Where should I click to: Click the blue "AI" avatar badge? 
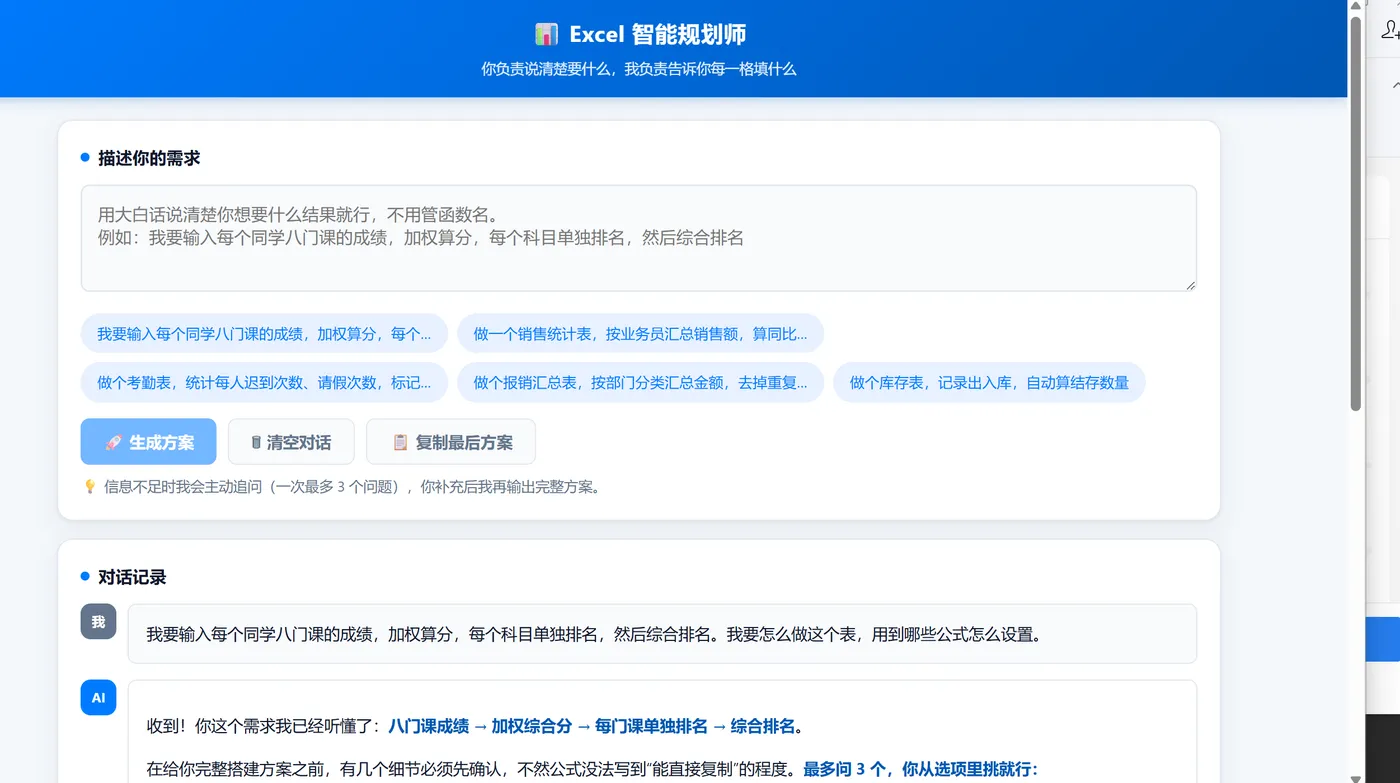[98, 697]
